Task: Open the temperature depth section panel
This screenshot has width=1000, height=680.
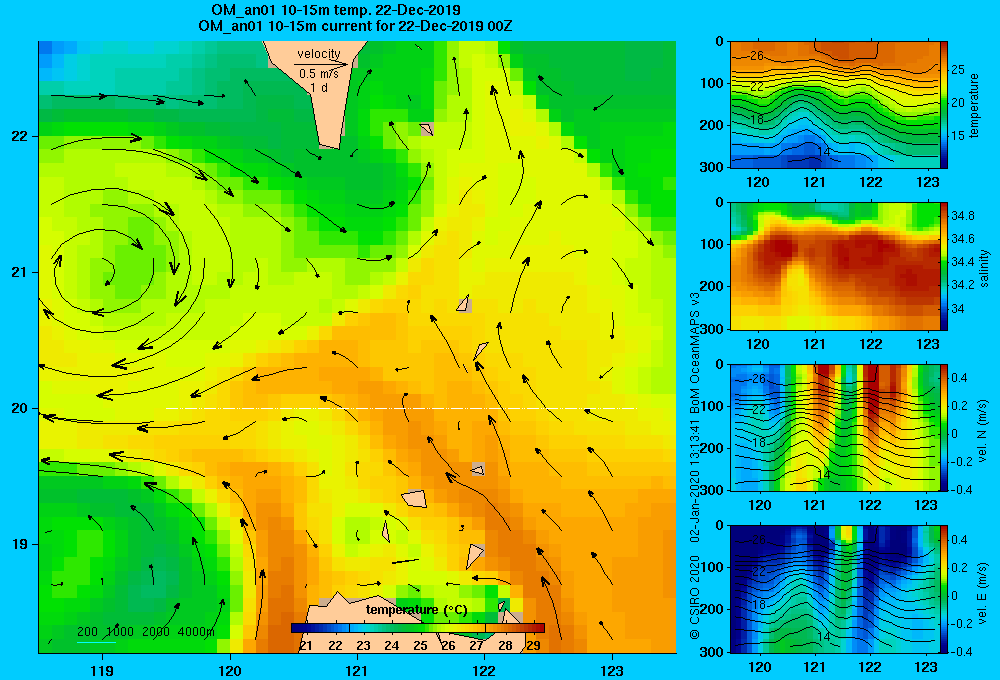Action: pos(835,105)
